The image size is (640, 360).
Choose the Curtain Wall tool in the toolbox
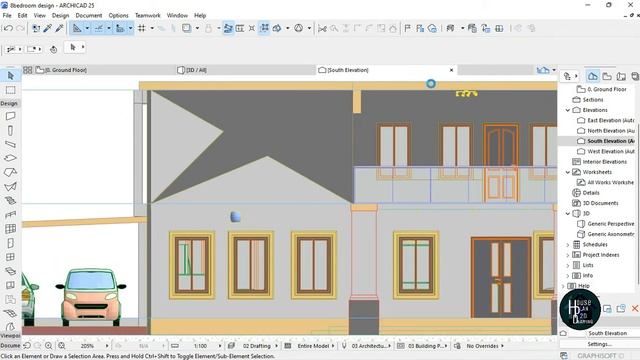tap(11, 229)
